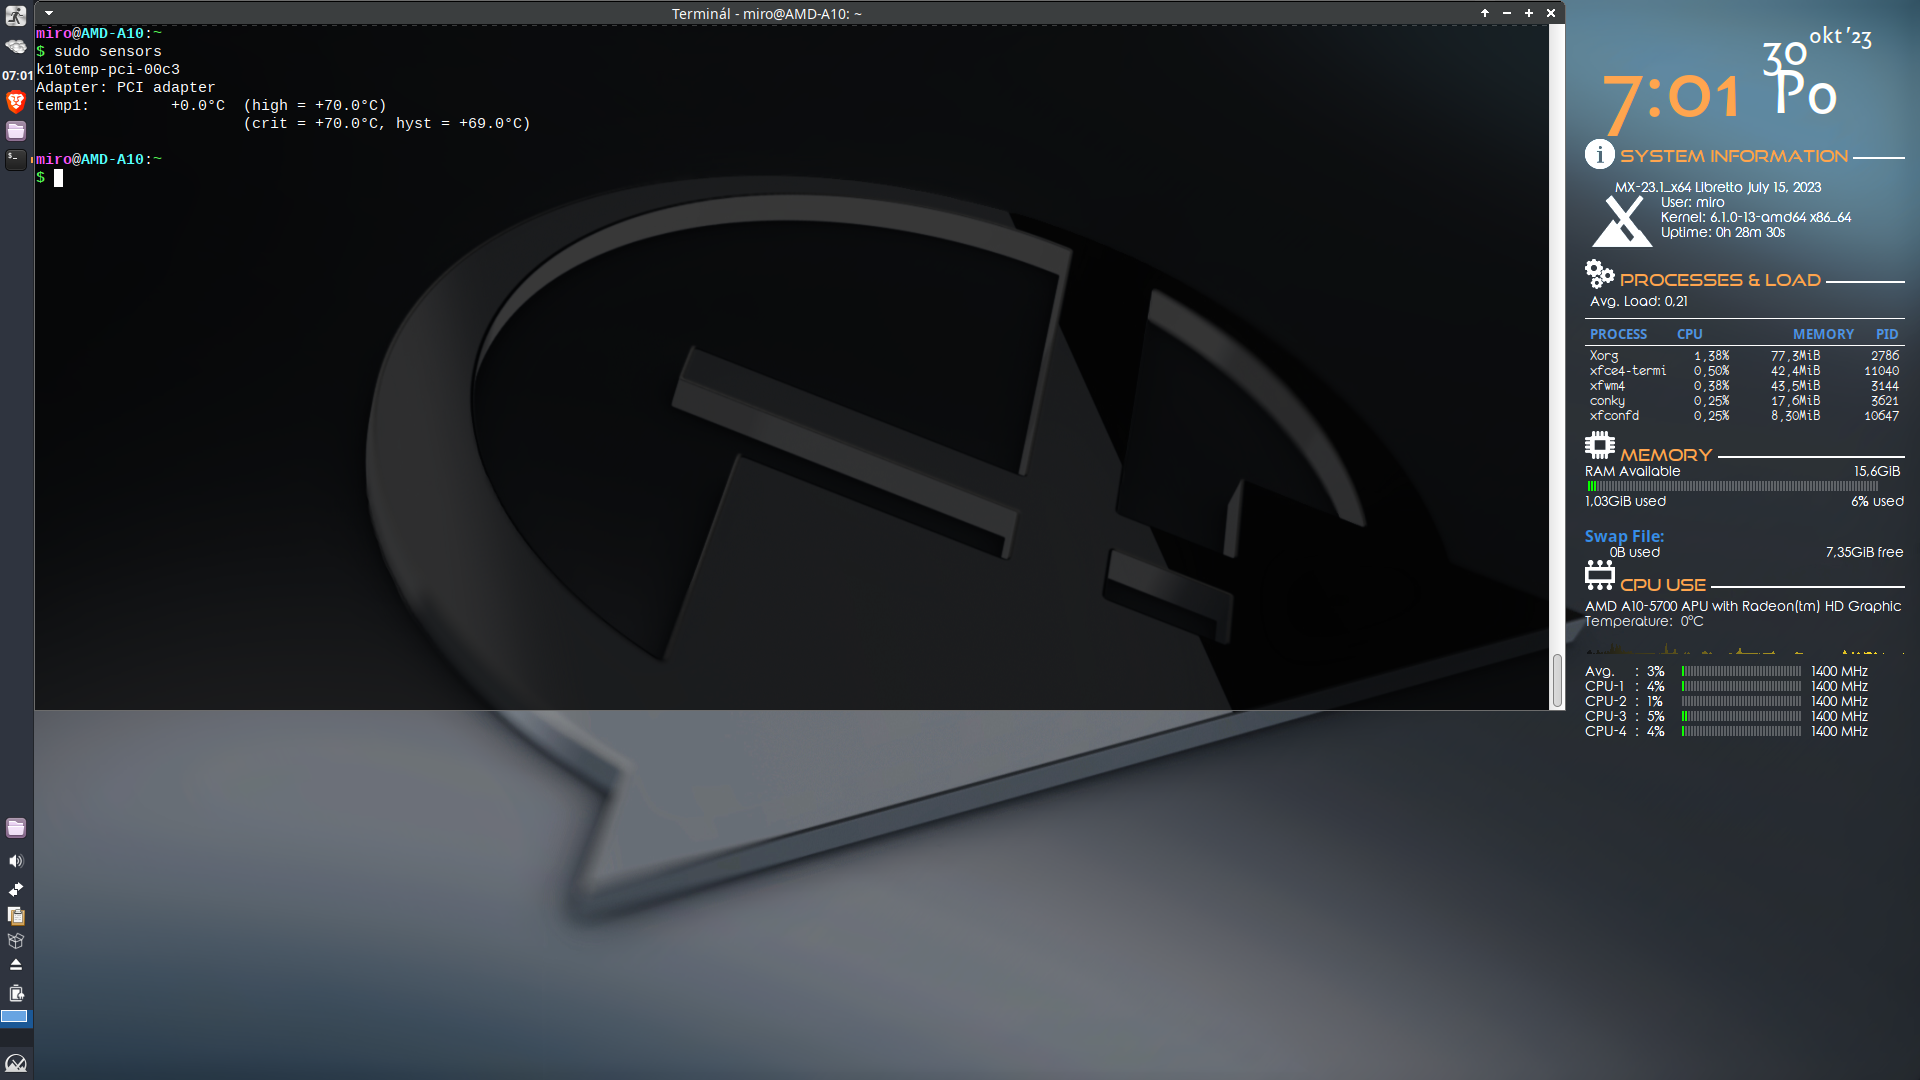Click the 07:01 panel clock
The image size is (1920, 1080).
17,75
